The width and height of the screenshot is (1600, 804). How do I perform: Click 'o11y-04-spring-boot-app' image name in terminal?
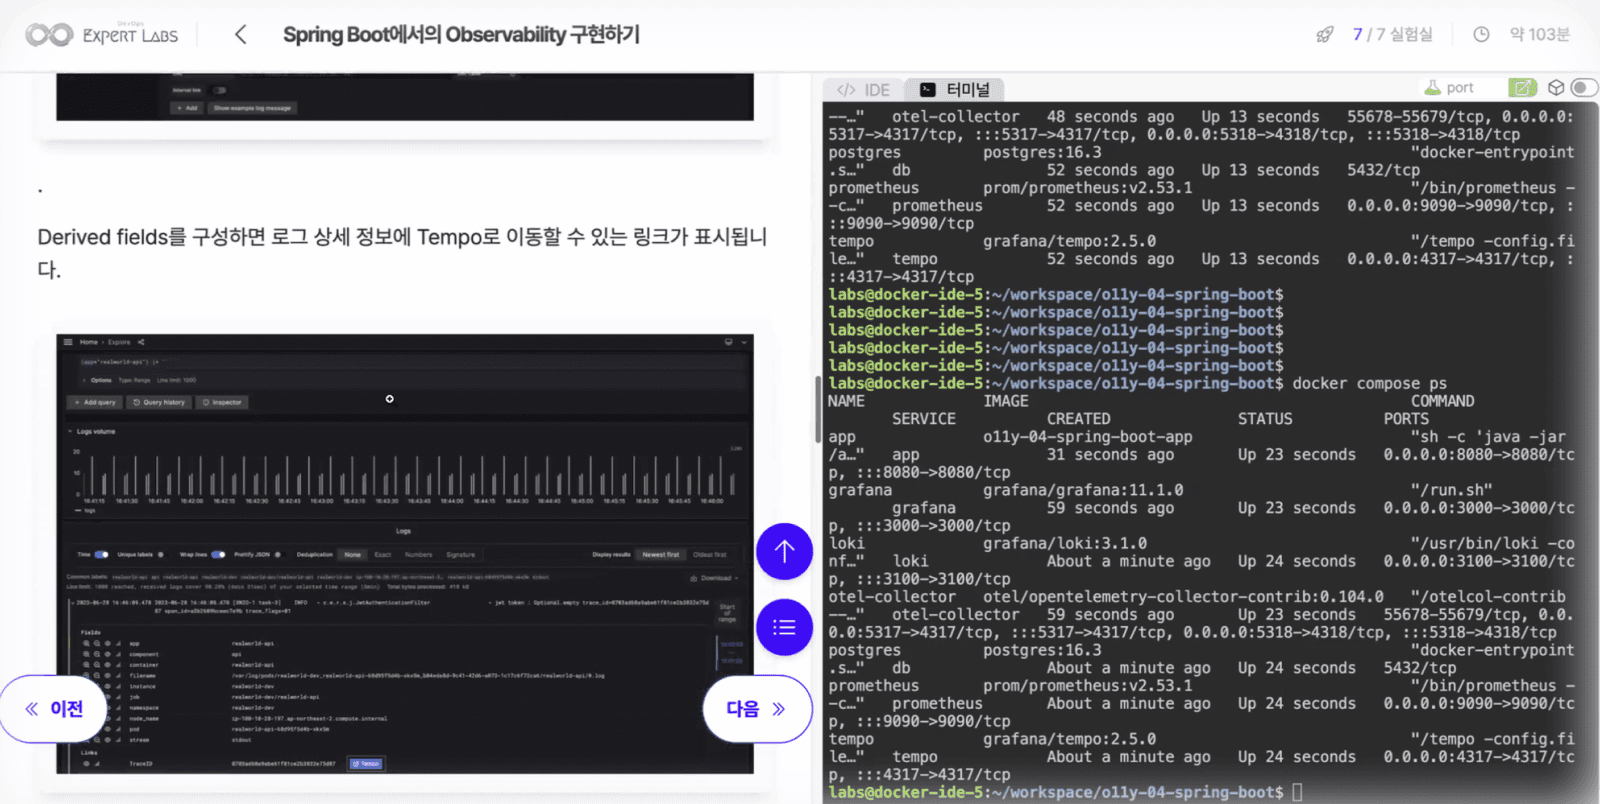1087,437
